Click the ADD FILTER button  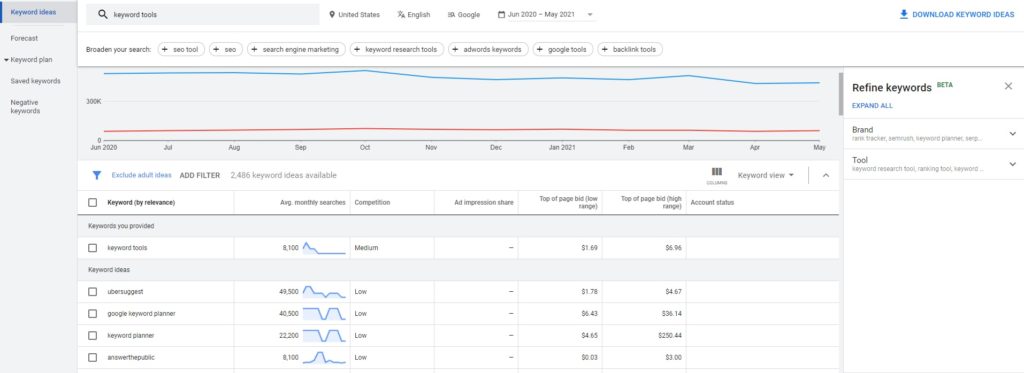click(x=200, y=175)
